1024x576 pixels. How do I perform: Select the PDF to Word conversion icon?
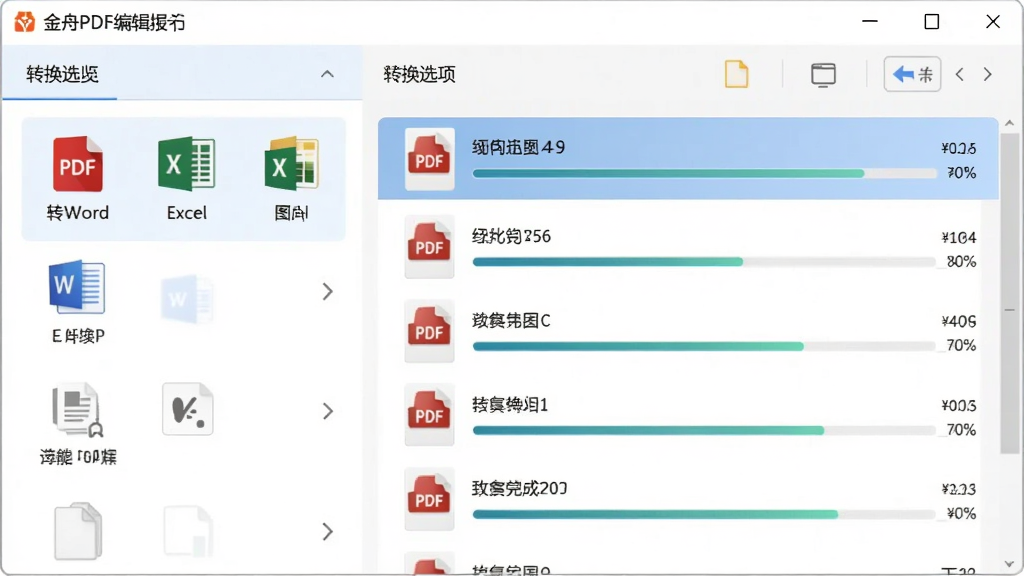78,164
